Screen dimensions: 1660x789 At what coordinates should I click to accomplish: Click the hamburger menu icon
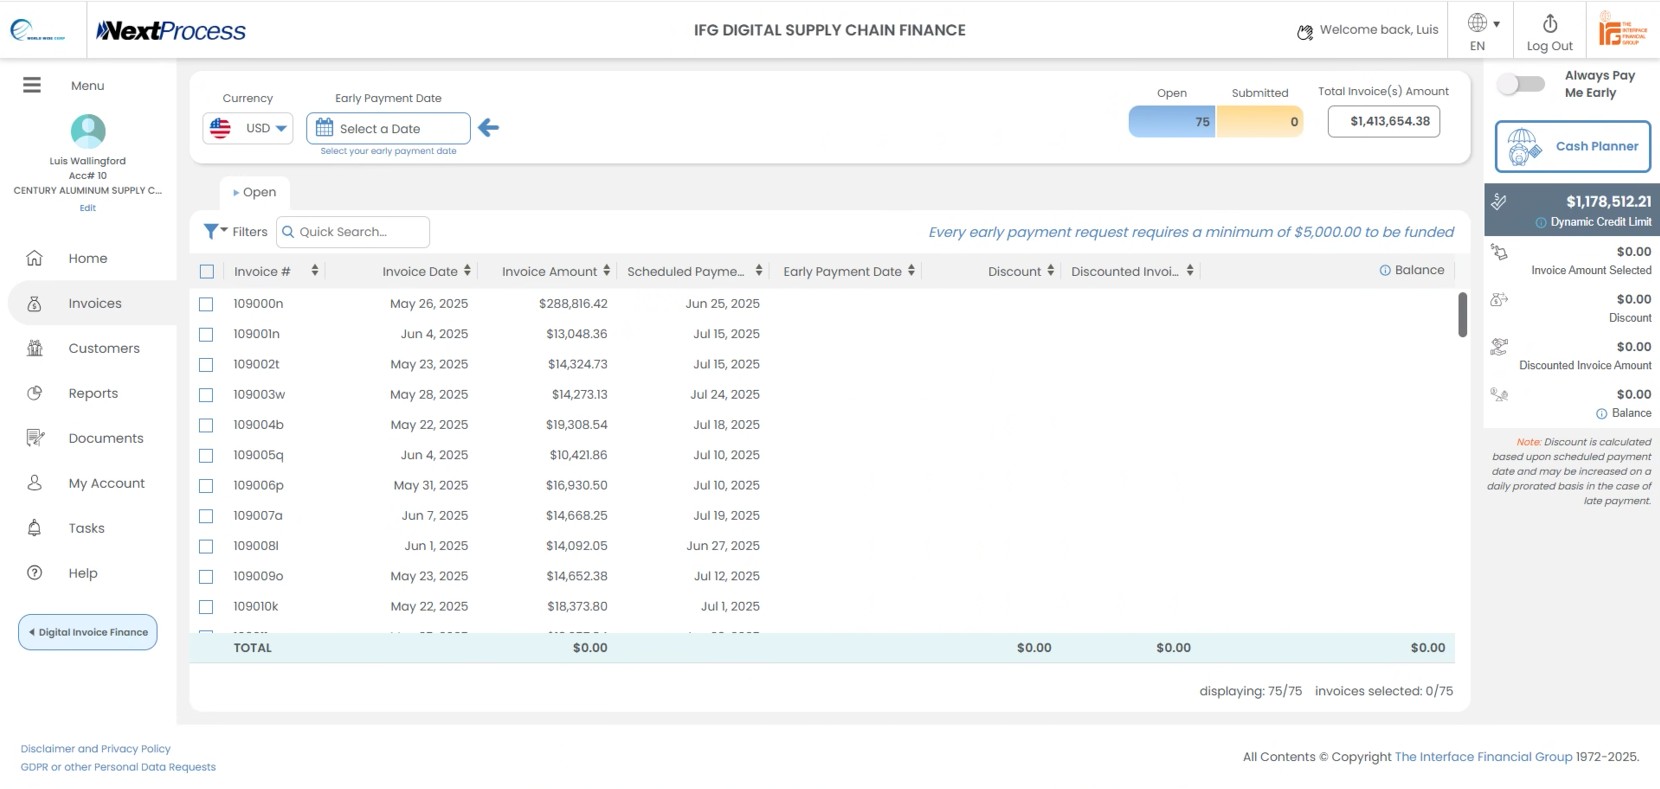point(32,85)
